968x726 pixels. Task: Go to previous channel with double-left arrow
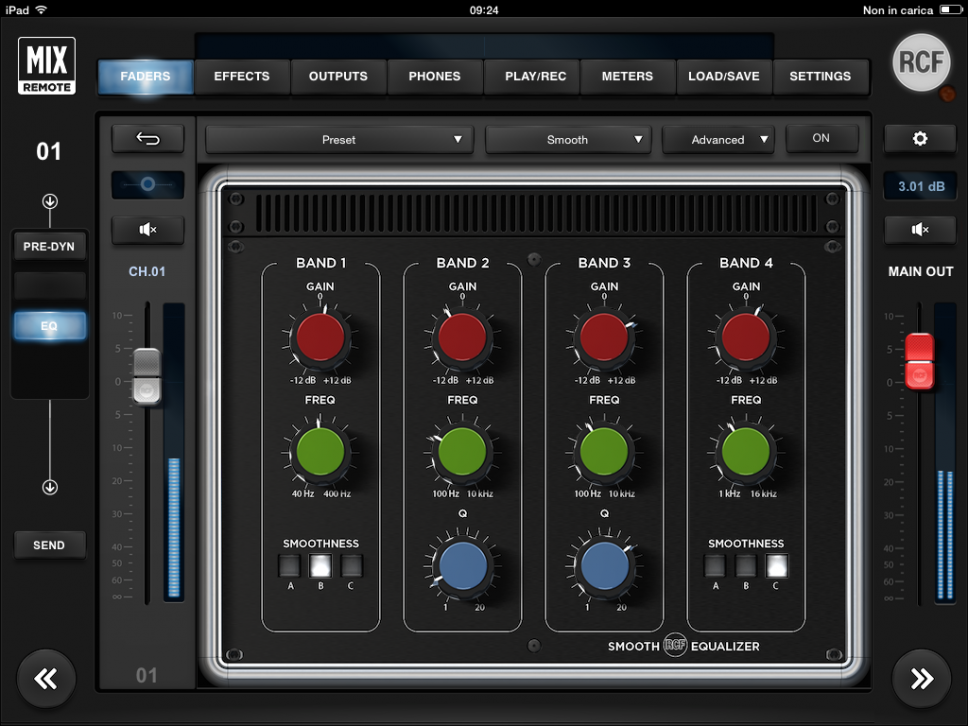pyautogui.click(x=46, y=679)
